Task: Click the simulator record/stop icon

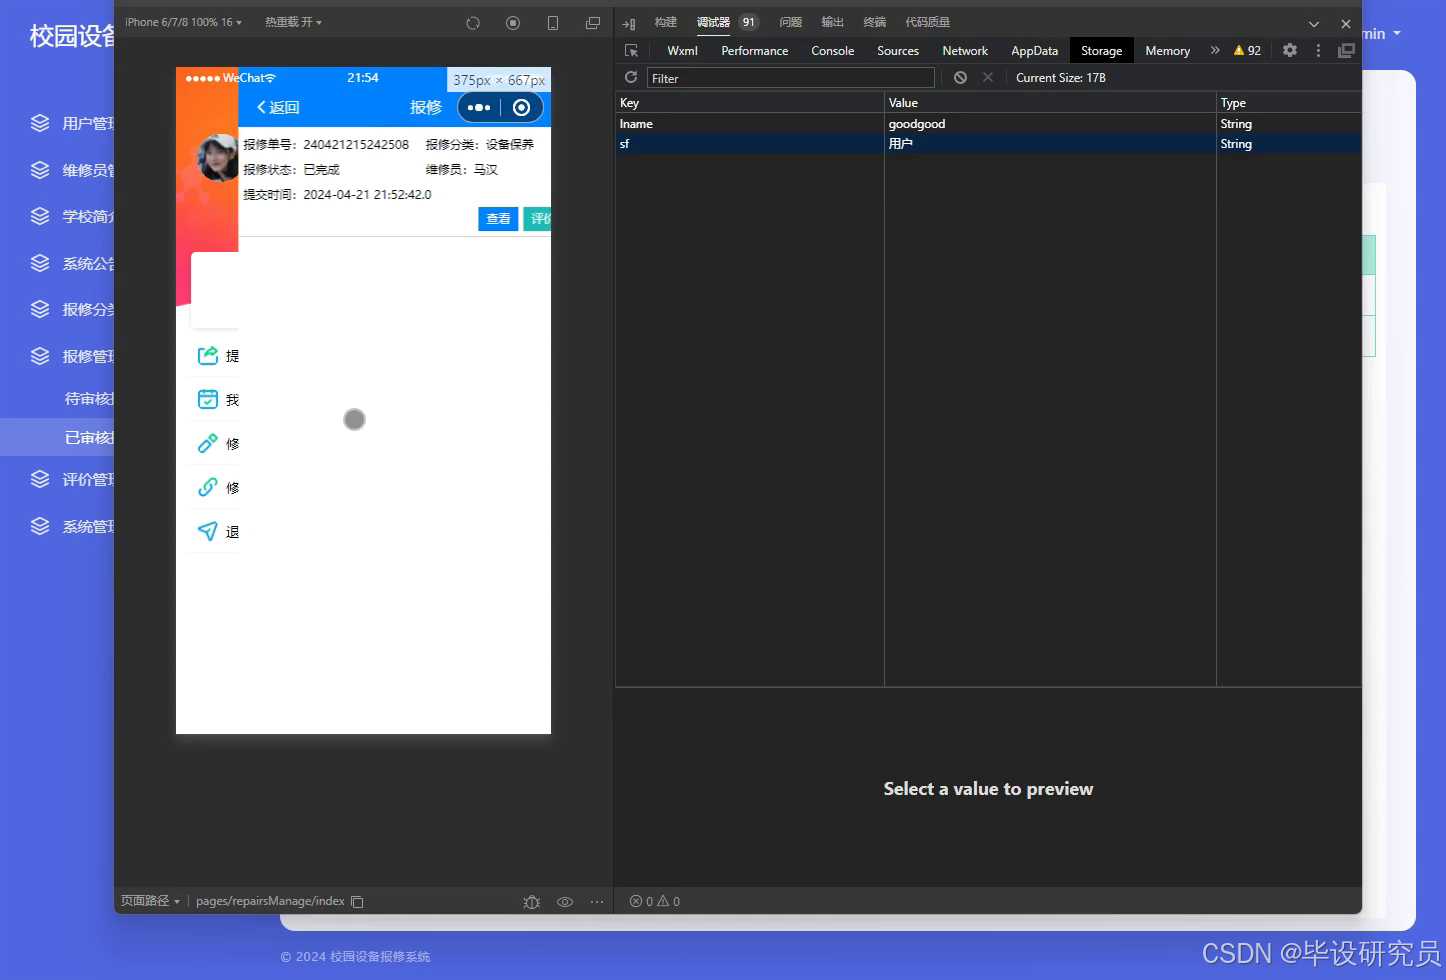Action: click(x=513, y=23)
